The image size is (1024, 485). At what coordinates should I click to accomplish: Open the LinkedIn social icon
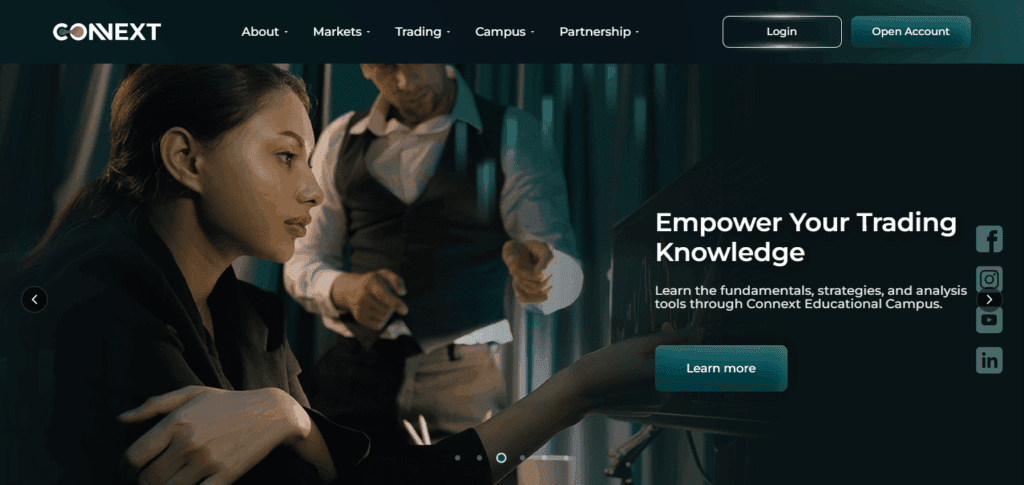pos(989,360)
